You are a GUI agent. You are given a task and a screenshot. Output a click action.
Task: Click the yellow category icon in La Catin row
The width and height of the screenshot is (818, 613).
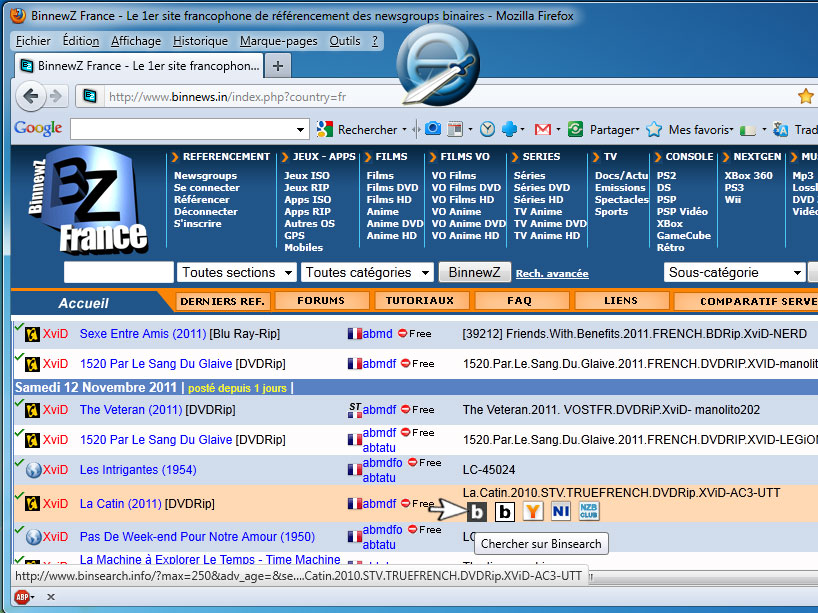(x=32, y=504)
